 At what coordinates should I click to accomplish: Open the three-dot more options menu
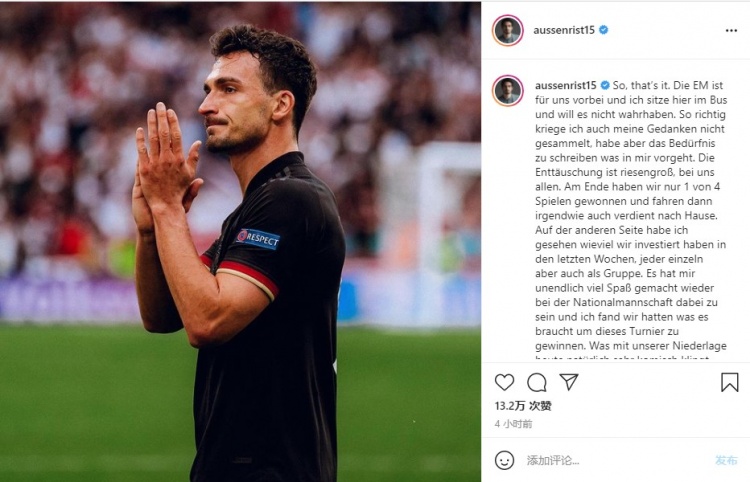pyautogui.click(x=731, y=30)
